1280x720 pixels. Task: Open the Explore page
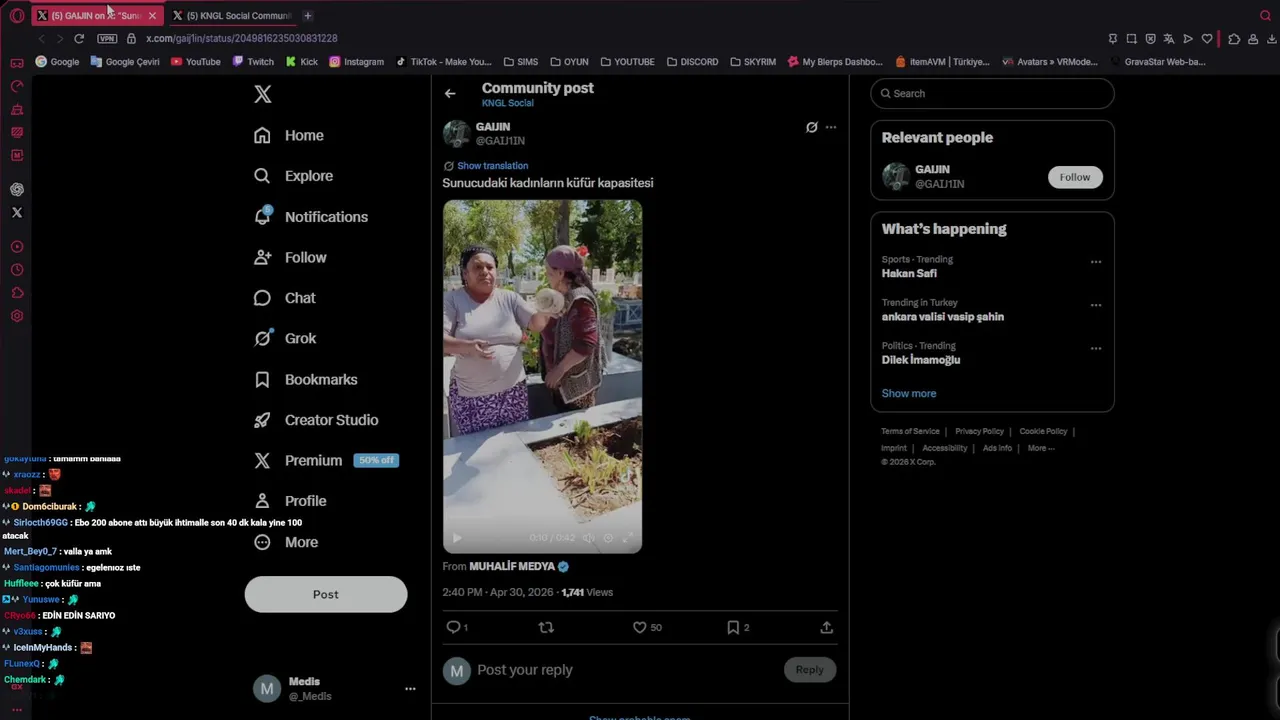(293, 176)
